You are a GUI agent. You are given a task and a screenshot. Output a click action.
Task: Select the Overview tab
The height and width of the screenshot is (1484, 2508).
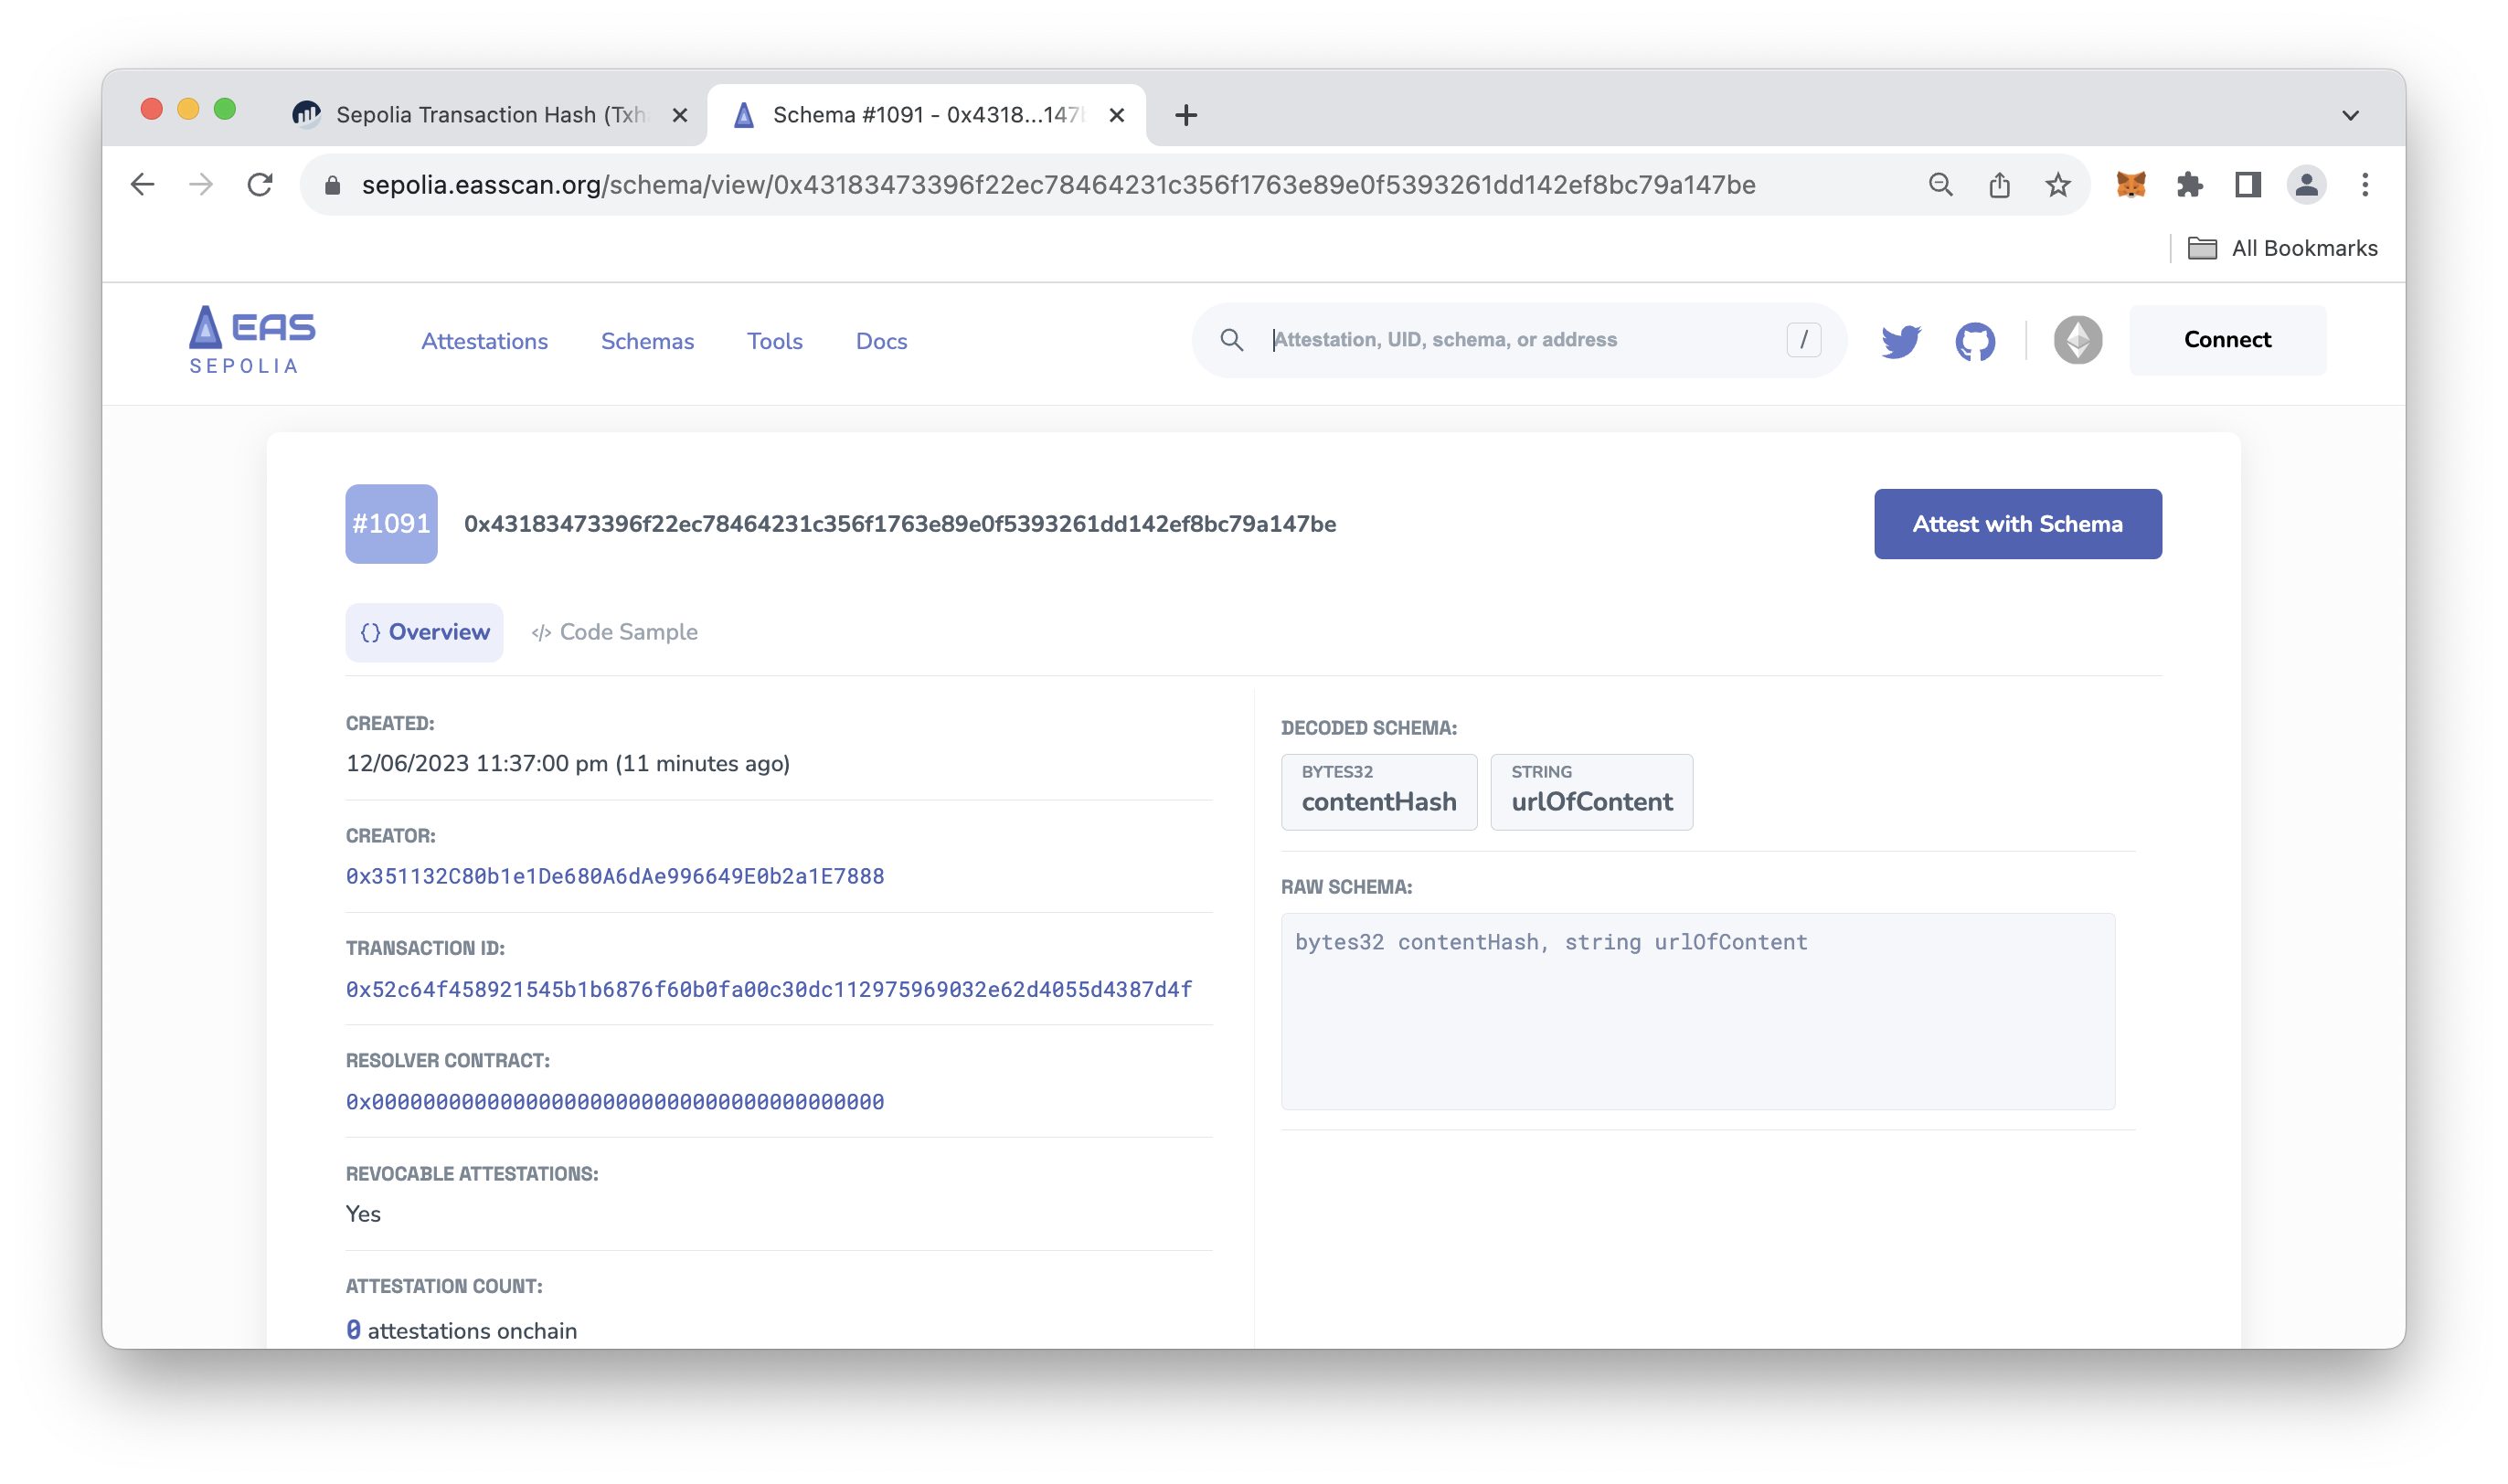click(424, 632)
